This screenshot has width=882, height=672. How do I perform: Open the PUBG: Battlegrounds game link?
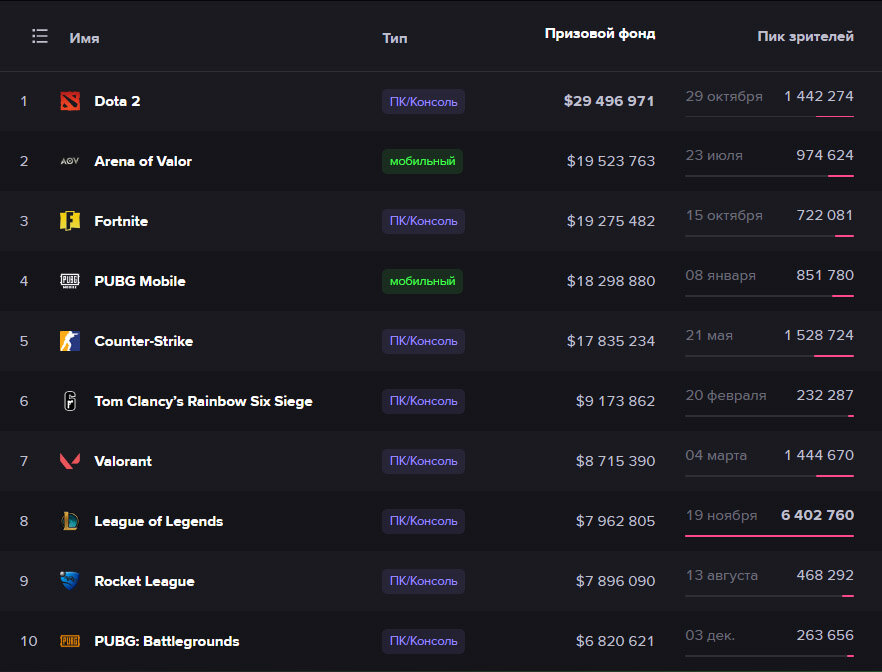166,641
